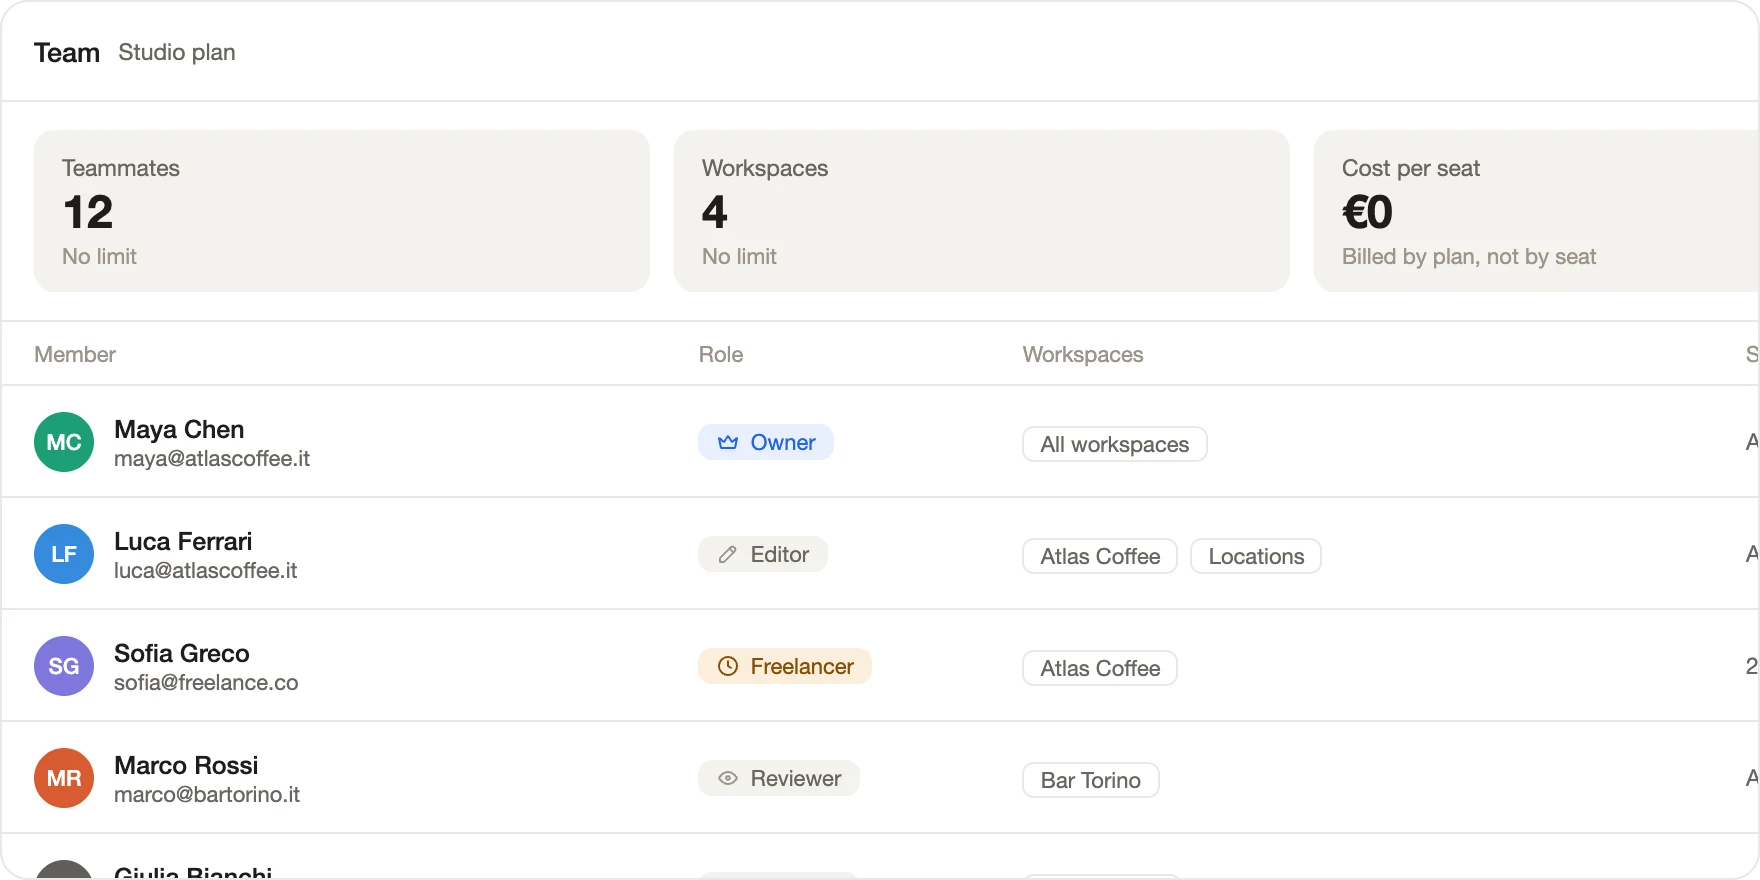Click email sofia@freelance.co
This screenshot has height=880, width=1760.
coord(206,682)
